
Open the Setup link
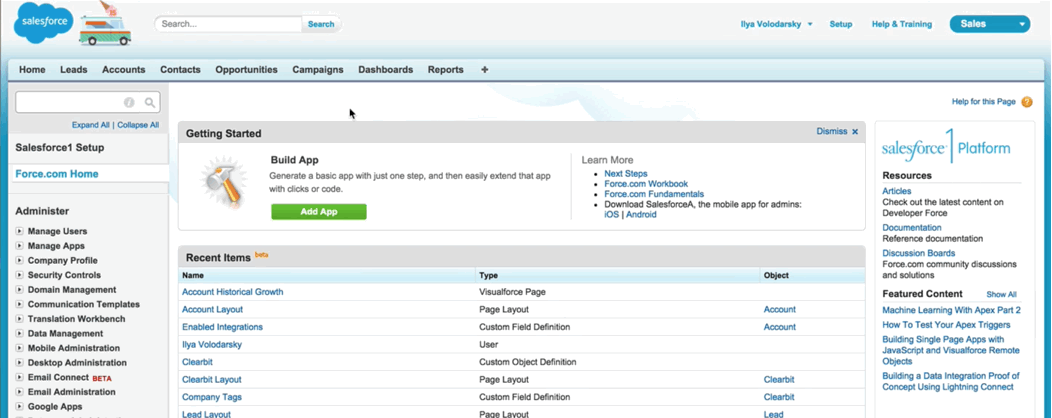[841, 24]
